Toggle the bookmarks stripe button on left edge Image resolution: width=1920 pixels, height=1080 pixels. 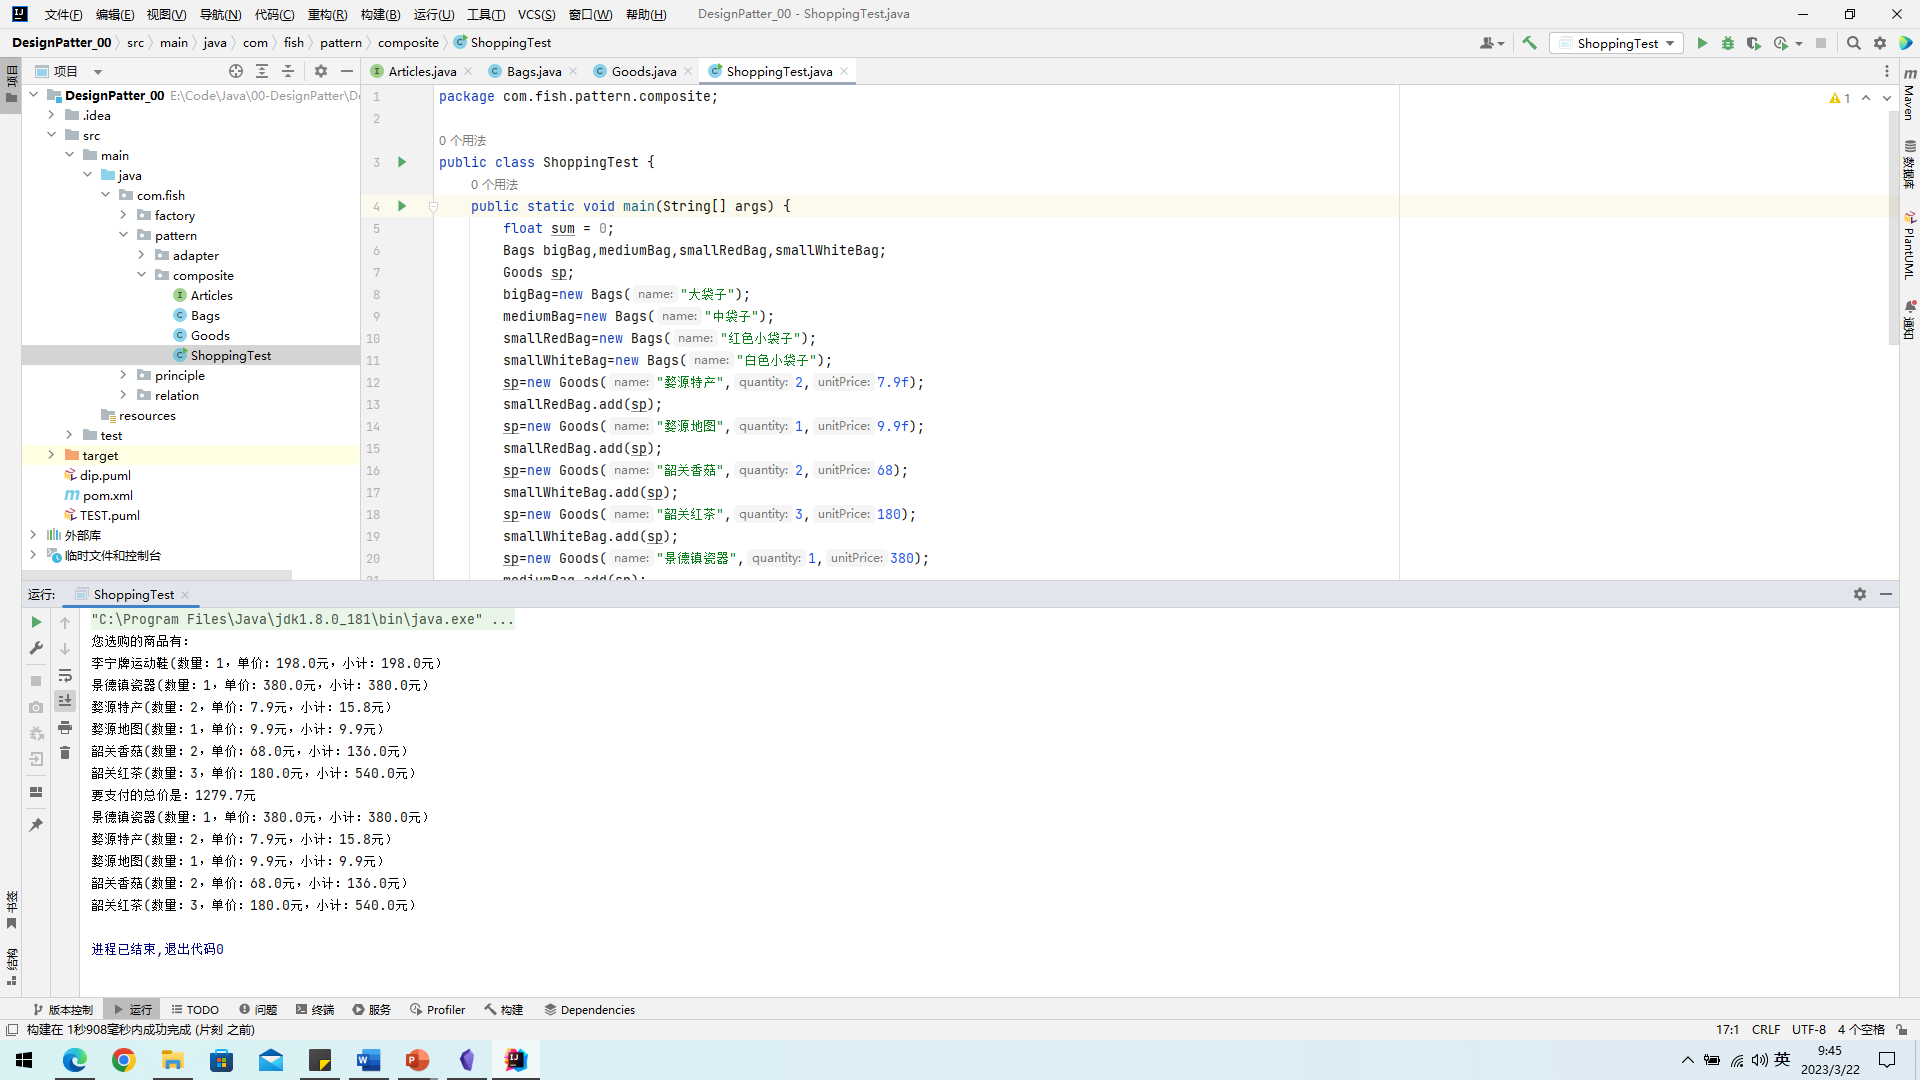(x=11, y=910)
